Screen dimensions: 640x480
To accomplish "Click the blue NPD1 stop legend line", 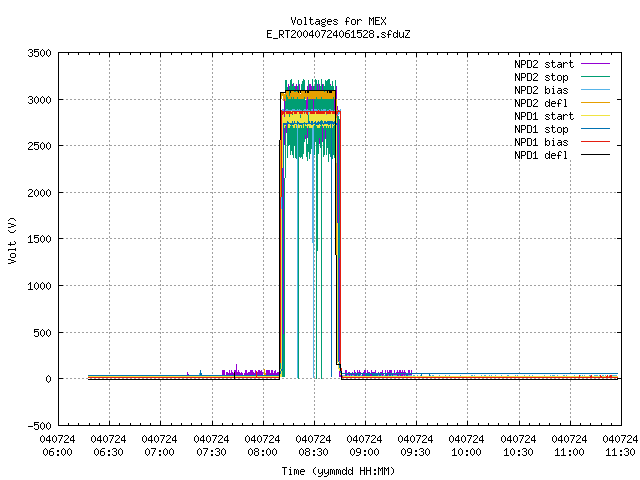I will (x=596, y=129).
